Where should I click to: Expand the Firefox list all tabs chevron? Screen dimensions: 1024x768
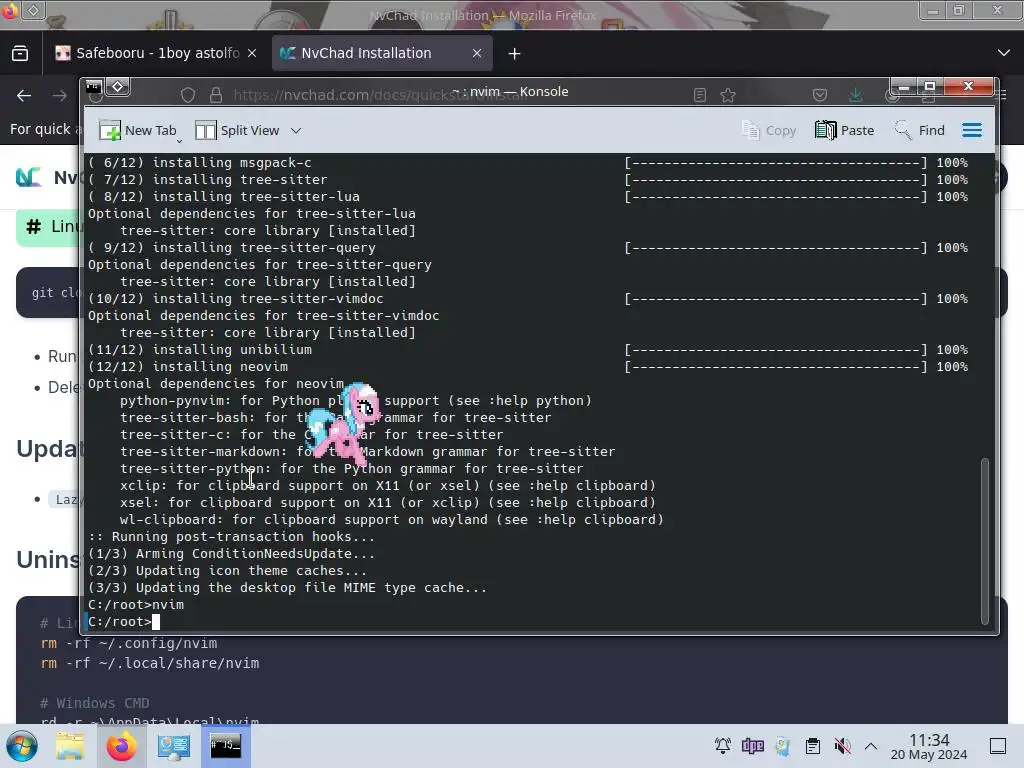[x=1004, y=53]
